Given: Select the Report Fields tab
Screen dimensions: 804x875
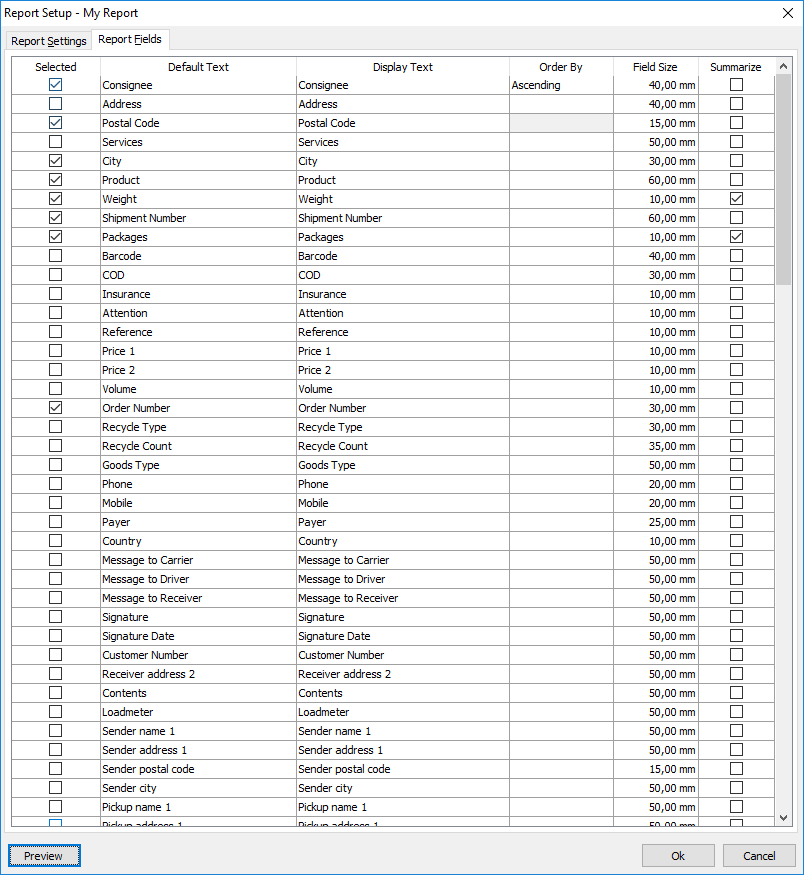Looking at the screenshot, I should tap(130, 39).
